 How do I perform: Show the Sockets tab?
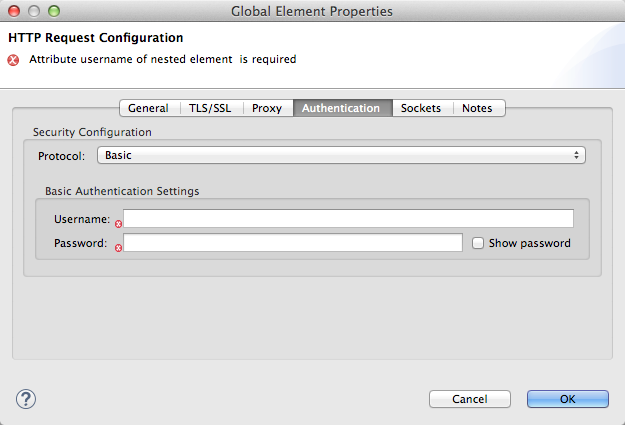pos(421,108)
